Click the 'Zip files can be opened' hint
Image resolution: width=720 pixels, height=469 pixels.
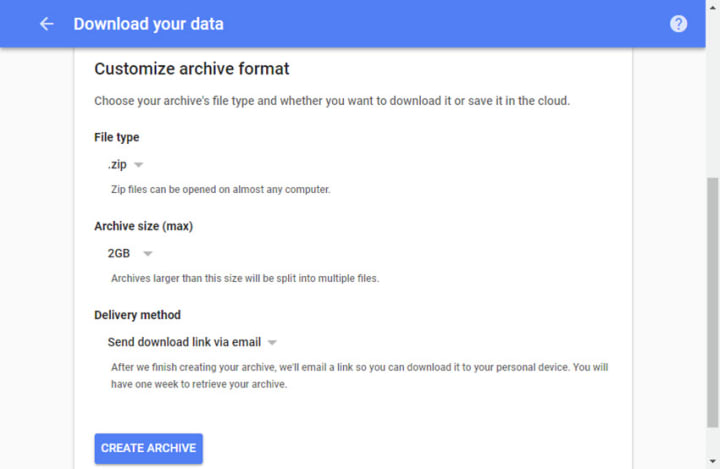pos(220,189)
